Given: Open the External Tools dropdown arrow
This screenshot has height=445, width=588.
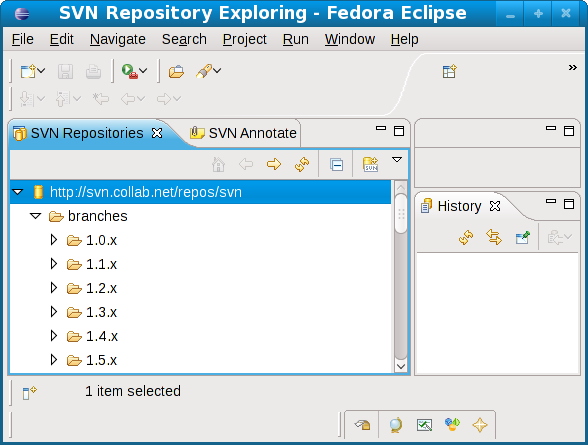Looking at the screenshot, I should coord(143,70).
